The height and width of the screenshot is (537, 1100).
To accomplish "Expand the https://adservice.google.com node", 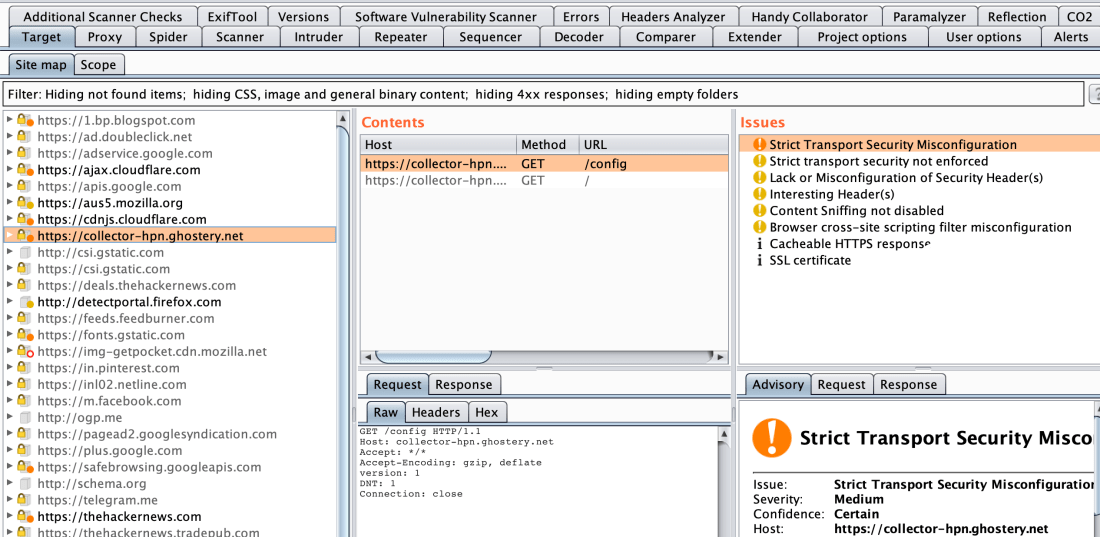I will click(10, 153).
